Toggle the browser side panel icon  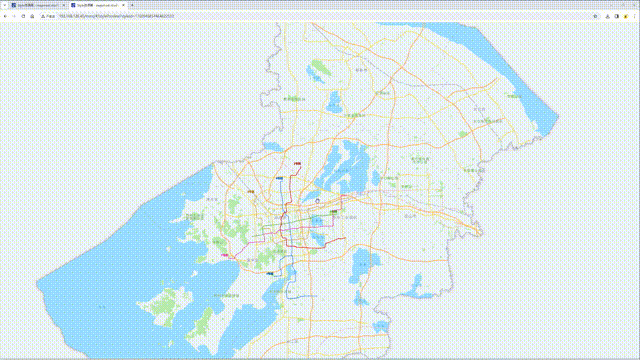click(616, 16)
